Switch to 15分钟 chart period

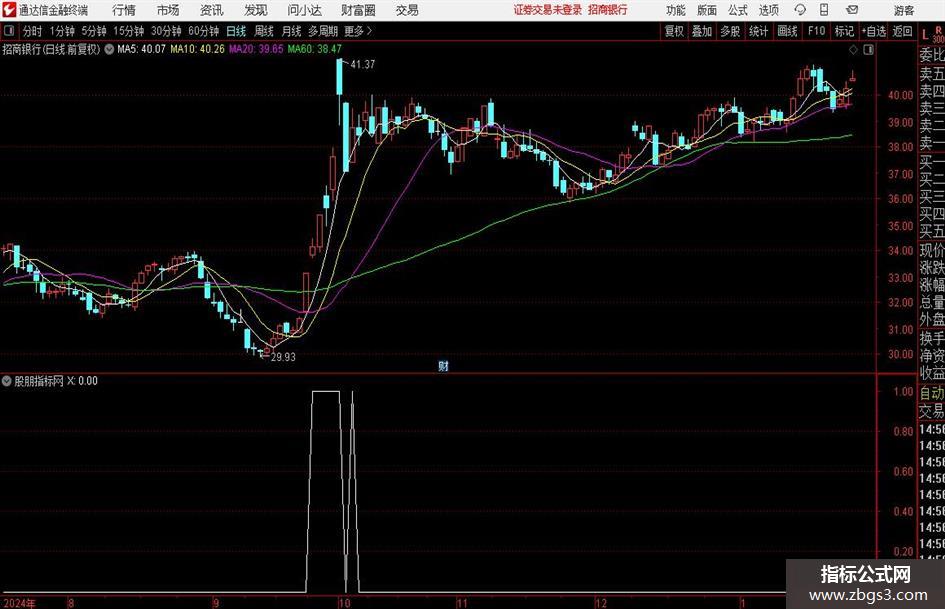point(129,31)
